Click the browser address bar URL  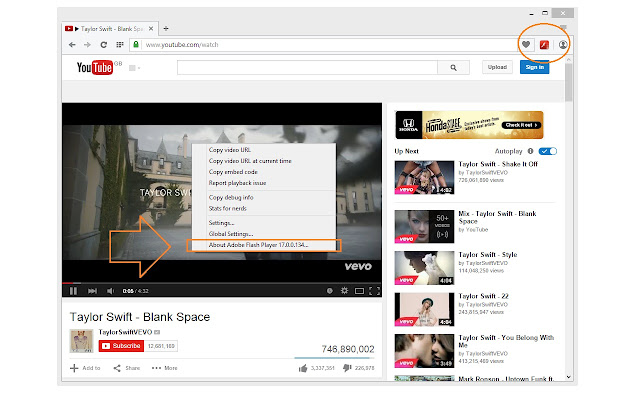tap(182, 44)
